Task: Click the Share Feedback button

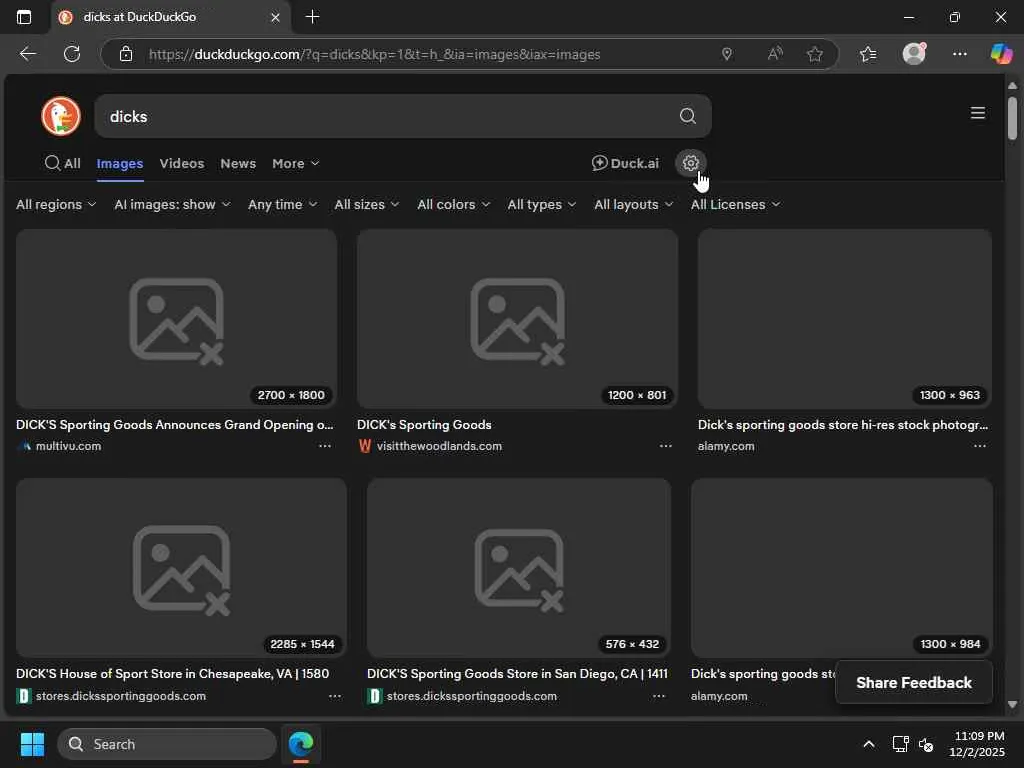Action: (x=914, y=682)
